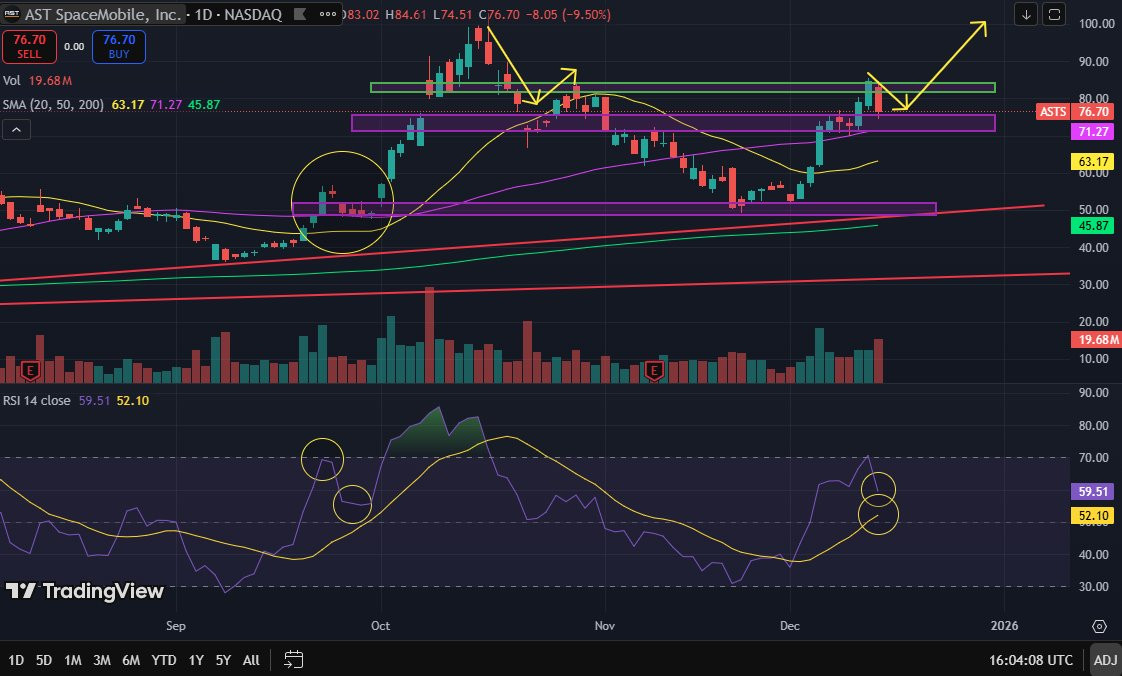Select the 3M time range
This screenshot has height=676, width=1122.
[x=102, y=660]
